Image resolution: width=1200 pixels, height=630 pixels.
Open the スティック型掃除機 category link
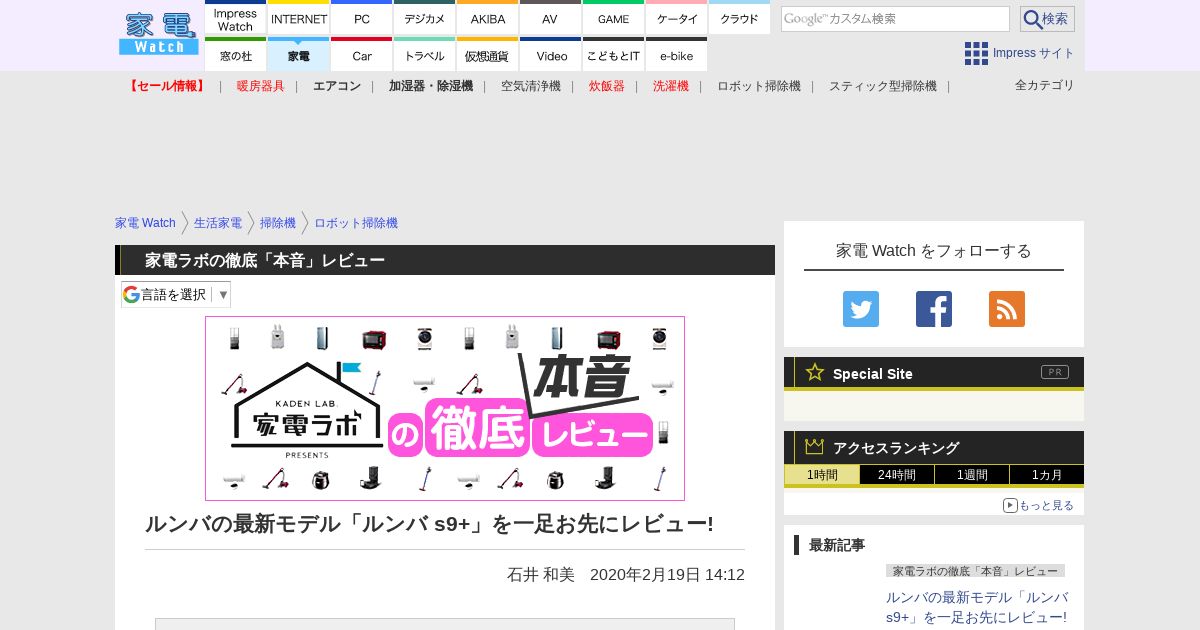[x=883, y=86]
